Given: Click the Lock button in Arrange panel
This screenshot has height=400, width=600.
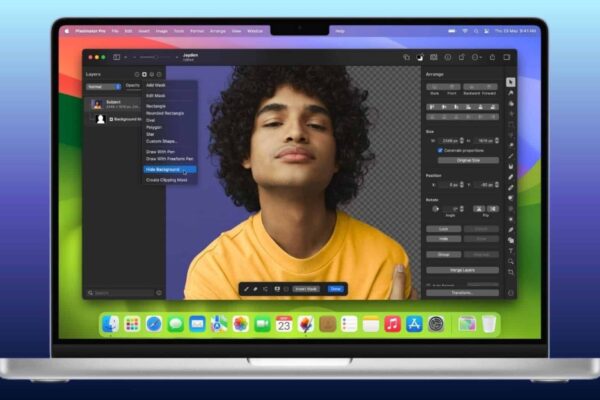Looking at the screenshot, I should pos(443,229).
